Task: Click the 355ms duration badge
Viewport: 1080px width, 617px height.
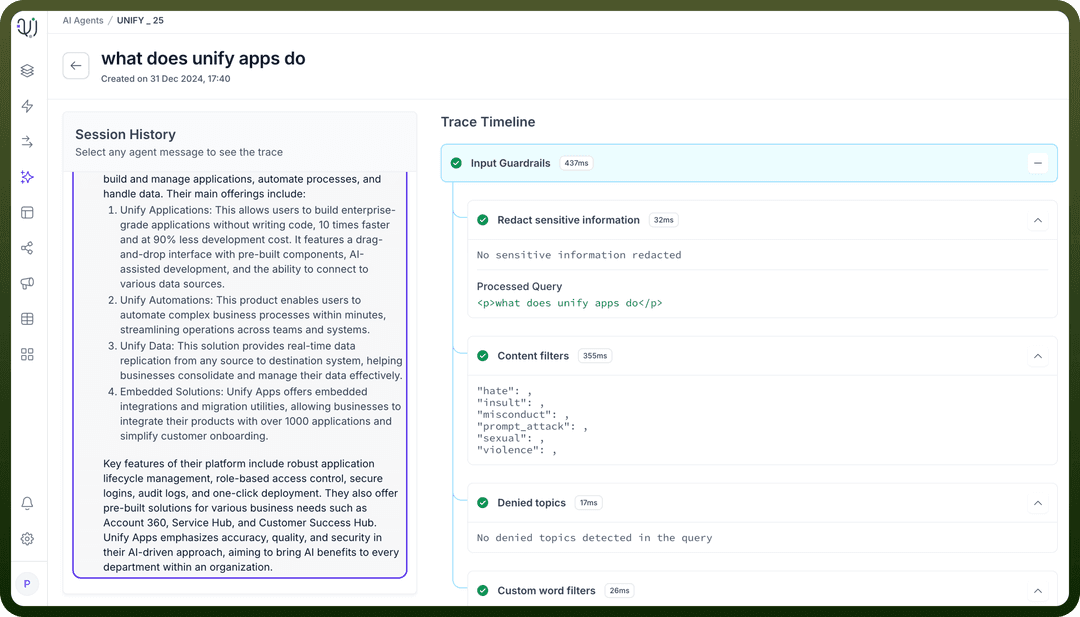Action: (595, 356)
